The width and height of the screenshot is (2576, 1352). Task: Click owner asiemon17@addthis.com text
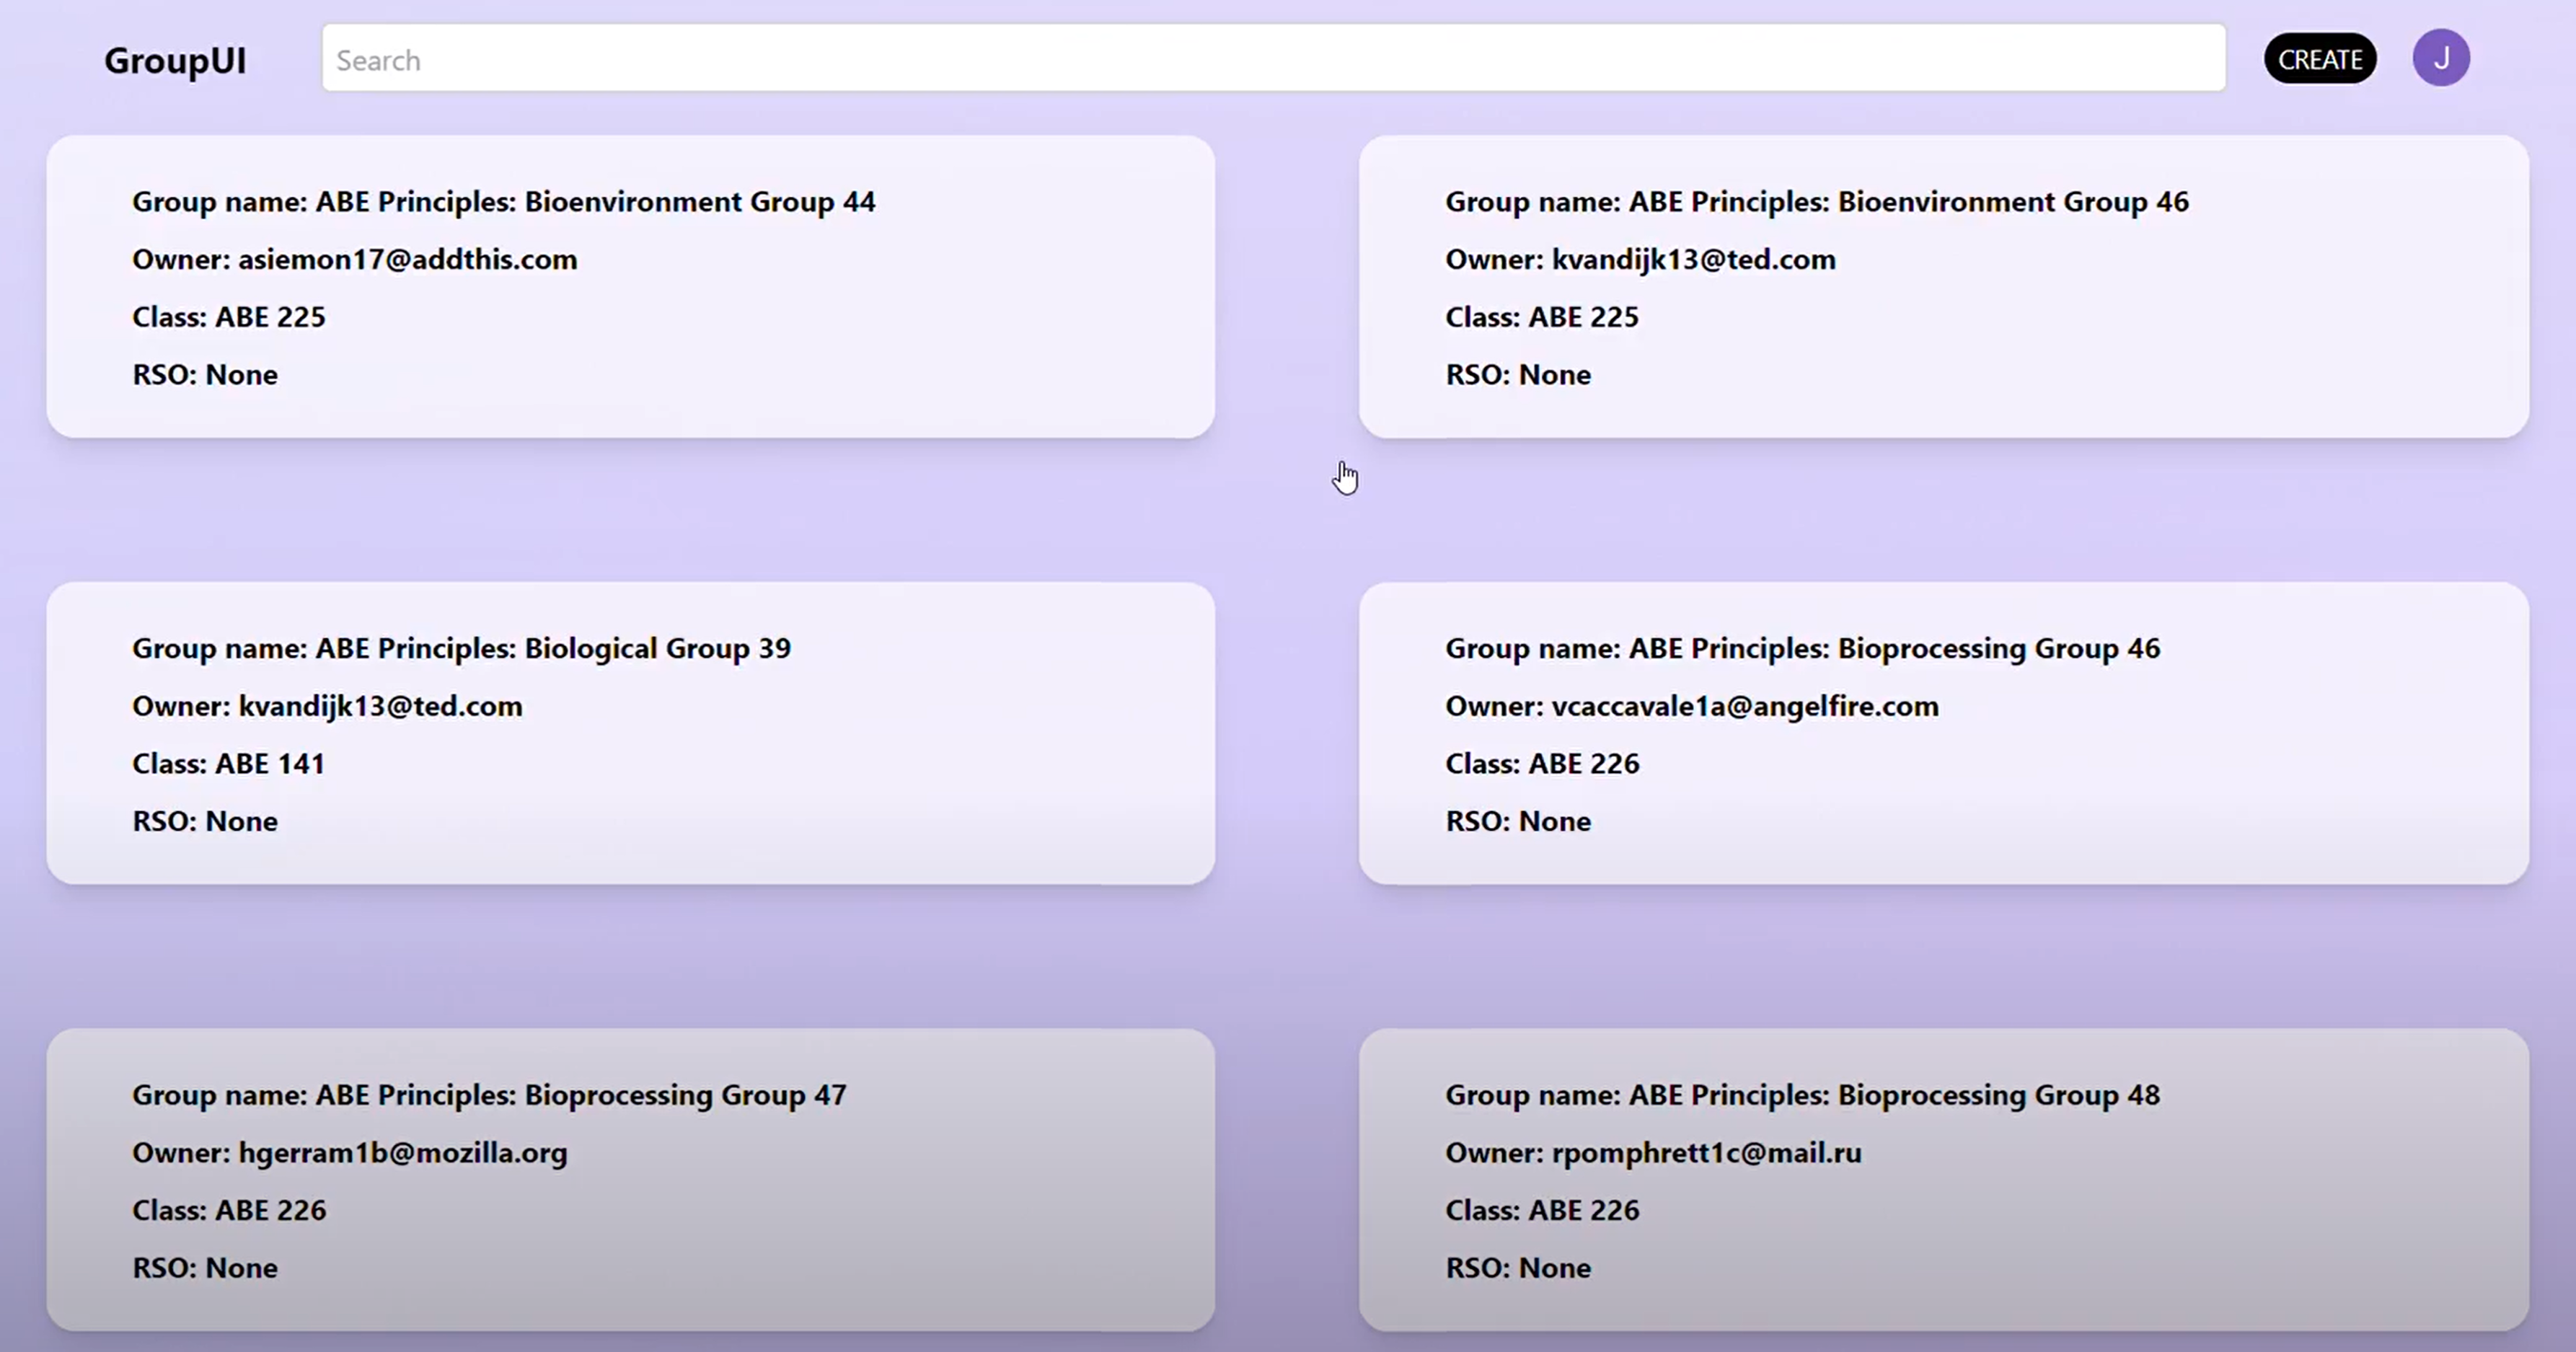click(x=355, y=260)
